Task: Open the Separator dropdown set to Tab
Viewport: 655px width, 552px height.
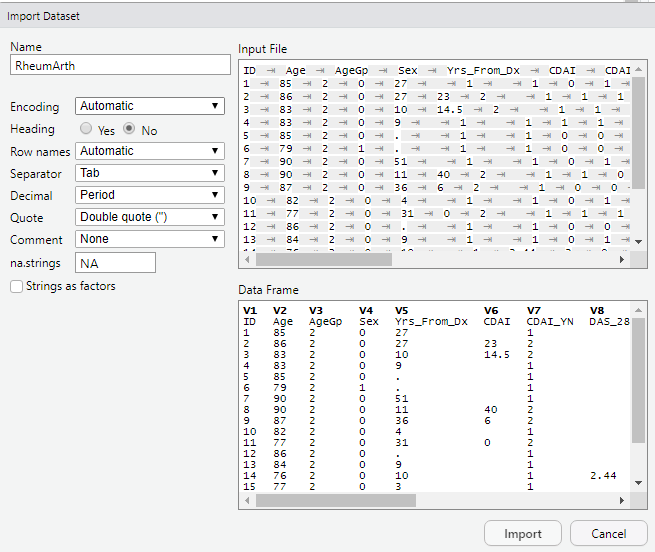Action: [x=150, y=173]
